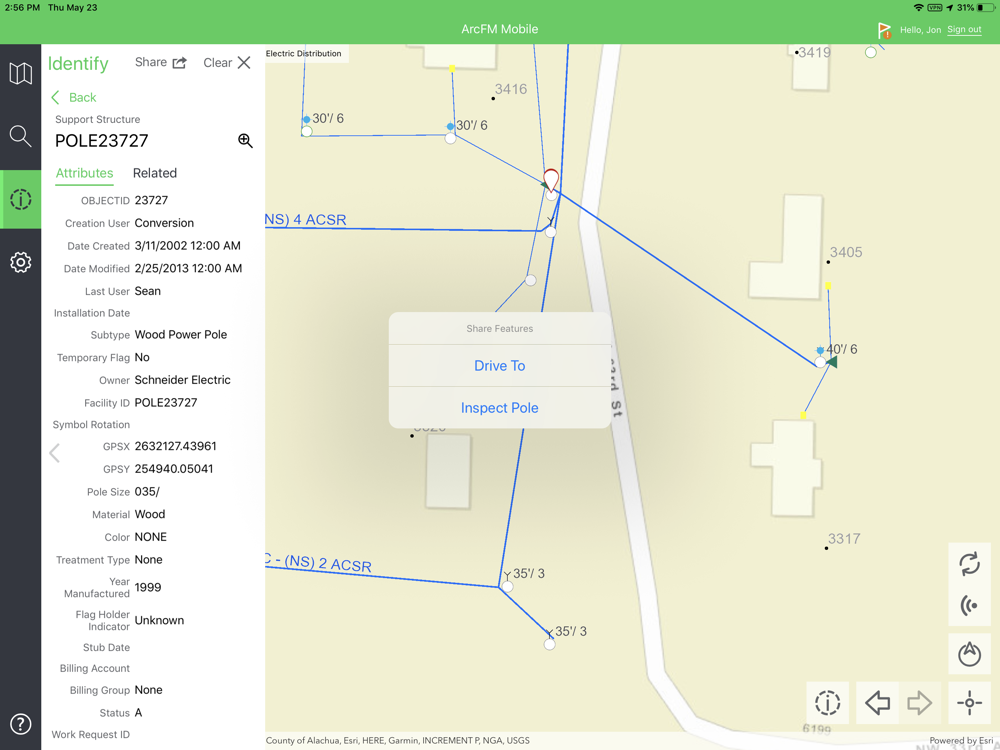Screen dimensions: 1000x750
Task: Open the settings gear in sidebar
Action: point(20,262)
